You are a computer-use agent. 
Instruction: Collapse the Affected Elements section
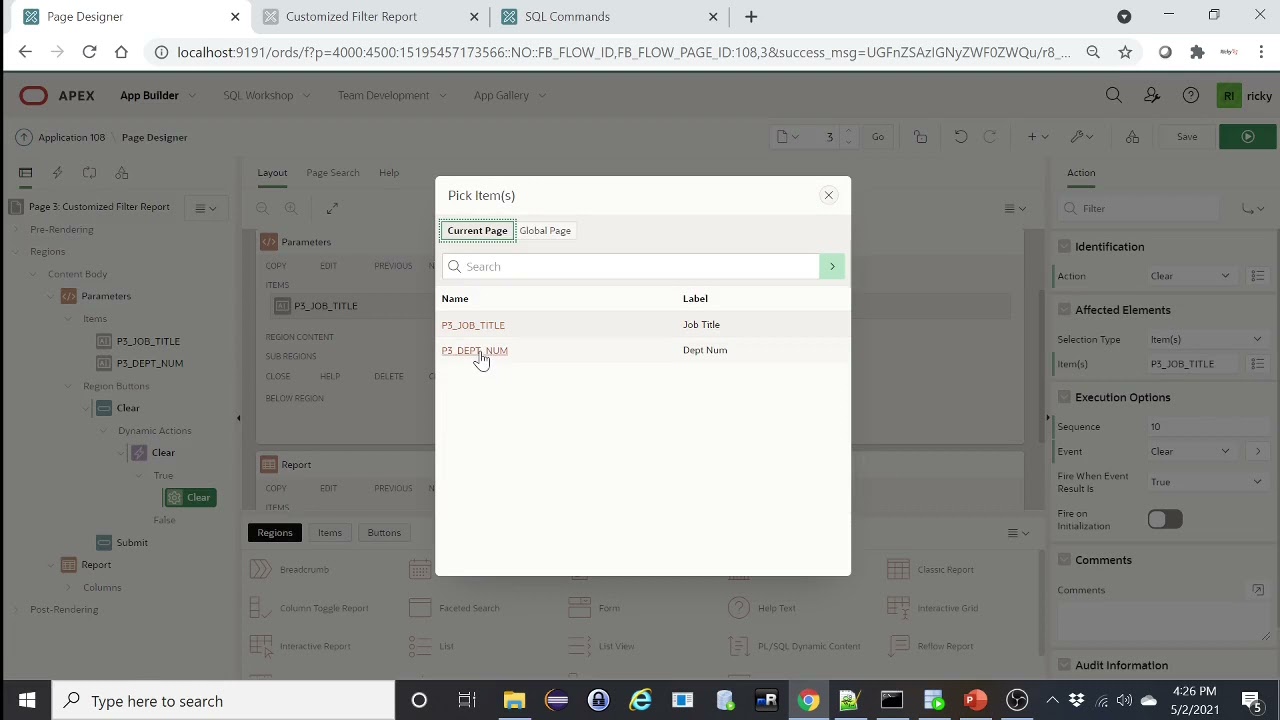[1064, 310]
